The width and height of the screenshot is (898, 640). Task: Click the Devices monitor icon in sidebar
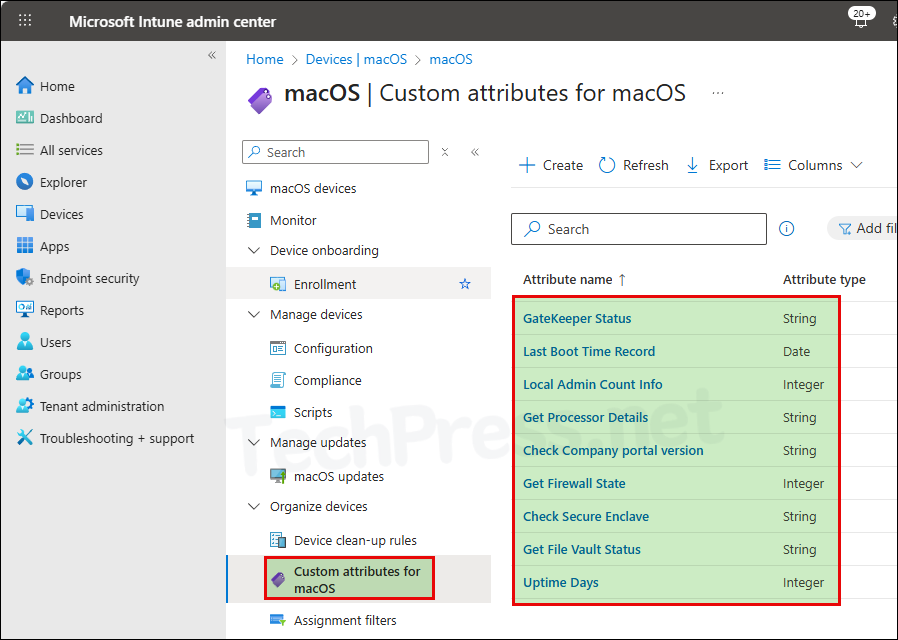click(25, 214)
